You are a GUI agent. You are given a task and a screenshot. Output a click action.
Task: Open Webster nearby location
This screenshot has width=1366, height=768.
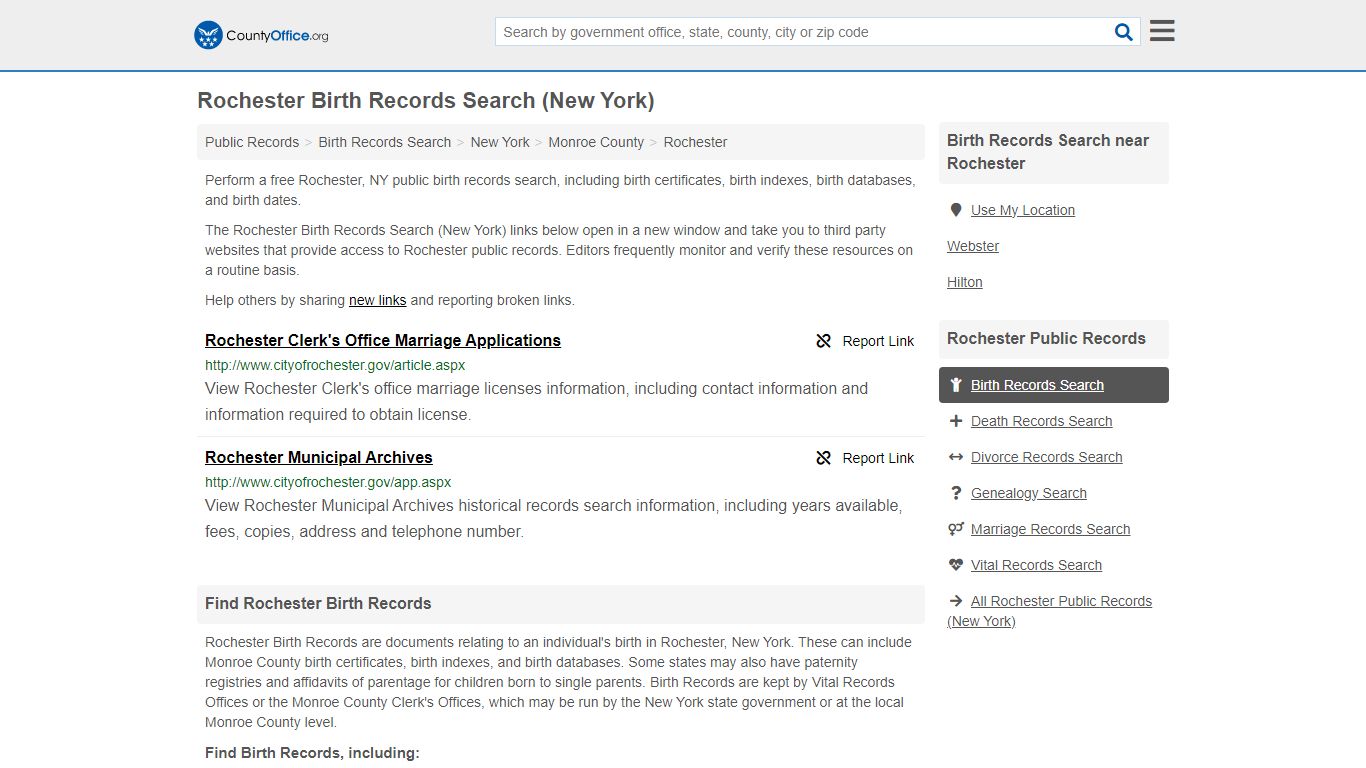[973, 246]
